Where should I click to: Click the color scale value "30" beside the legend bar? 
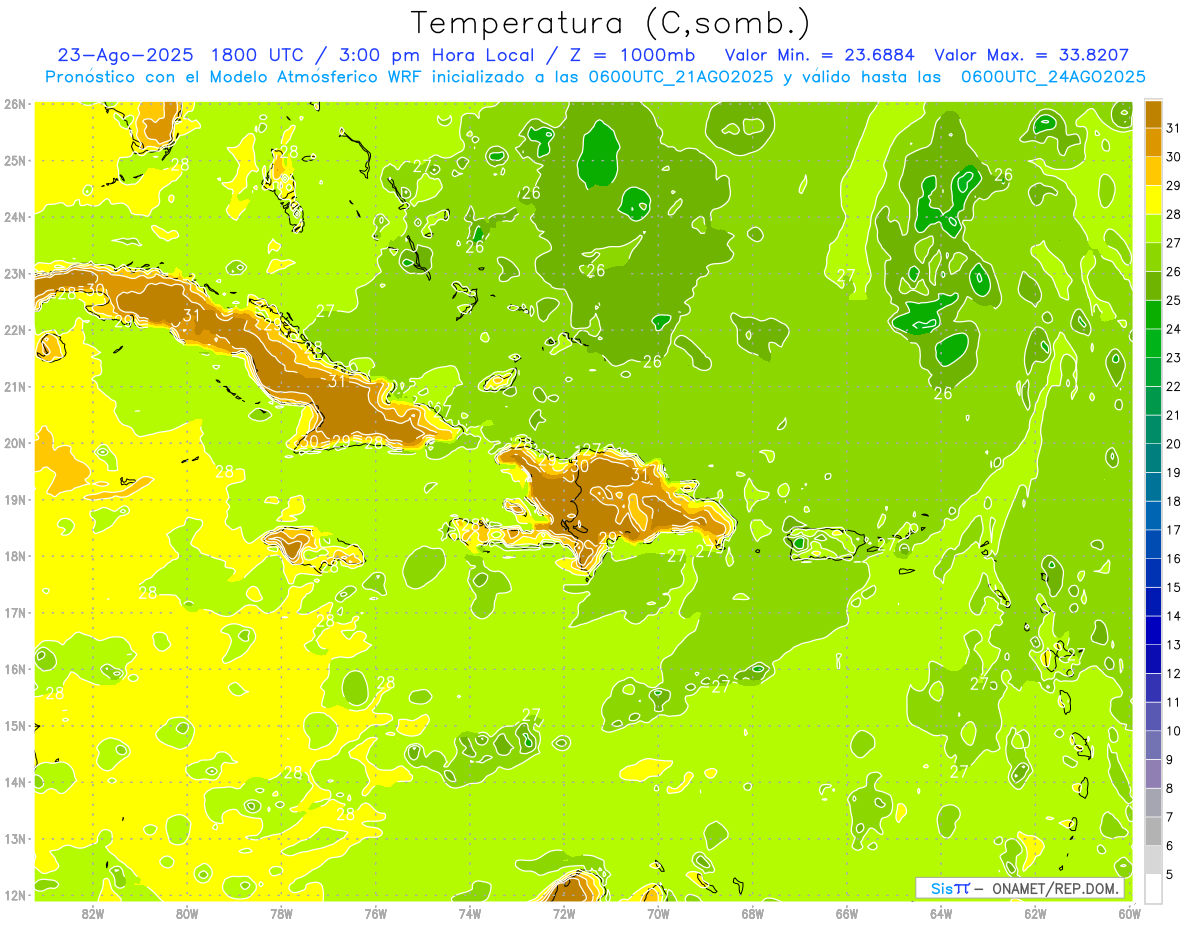1173,157
